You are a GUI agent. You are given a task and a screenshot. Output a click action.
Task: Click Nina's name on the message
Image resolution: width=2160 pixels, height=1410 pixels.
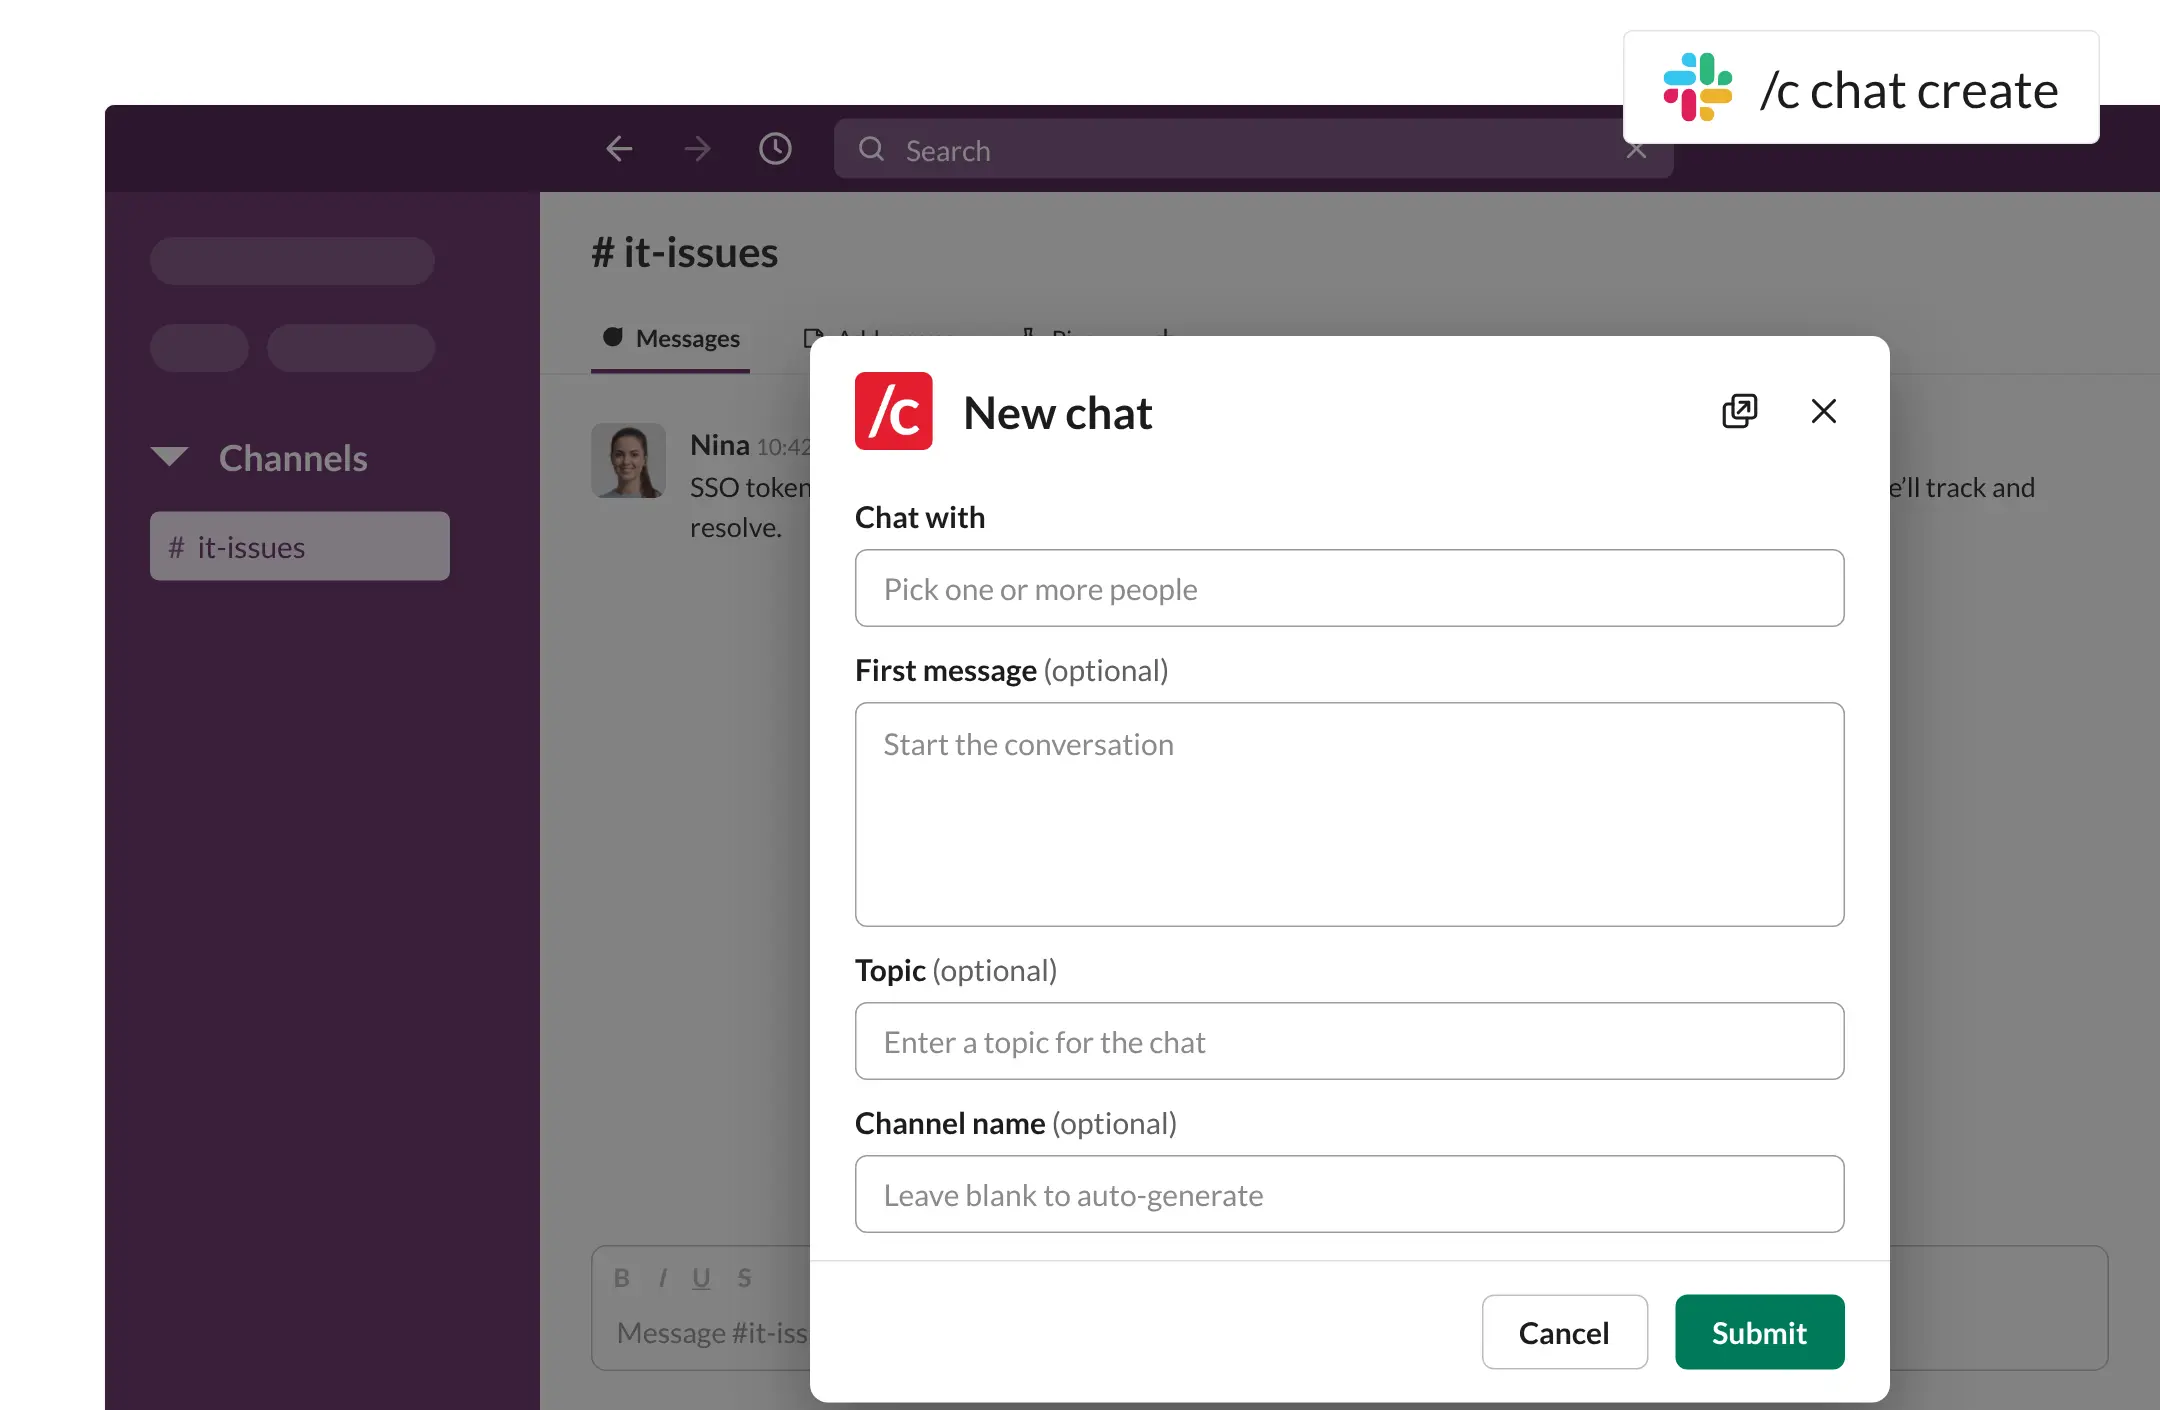click(x=720, y=445)
